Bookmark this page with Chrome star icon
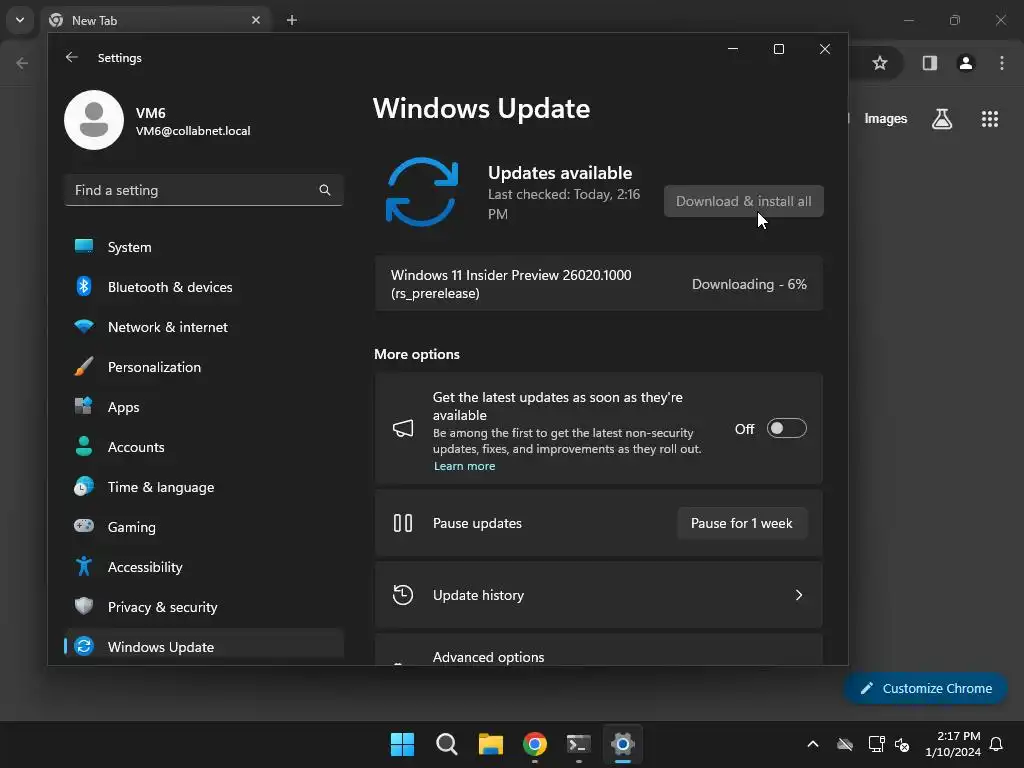The image size is (1024, 768). [880, 63]
